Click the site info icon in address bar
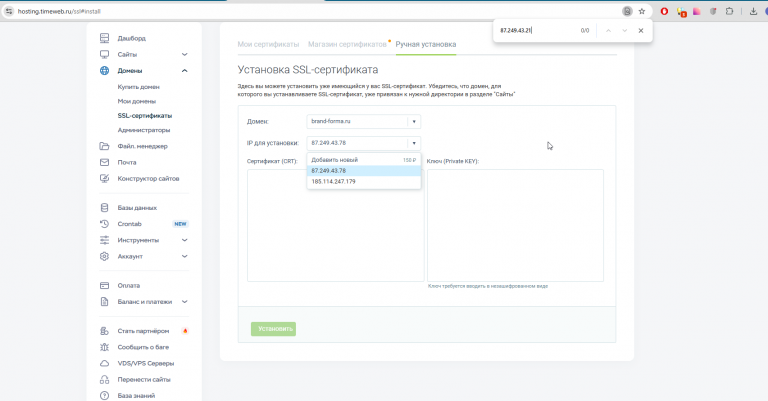 coord(9,11)
